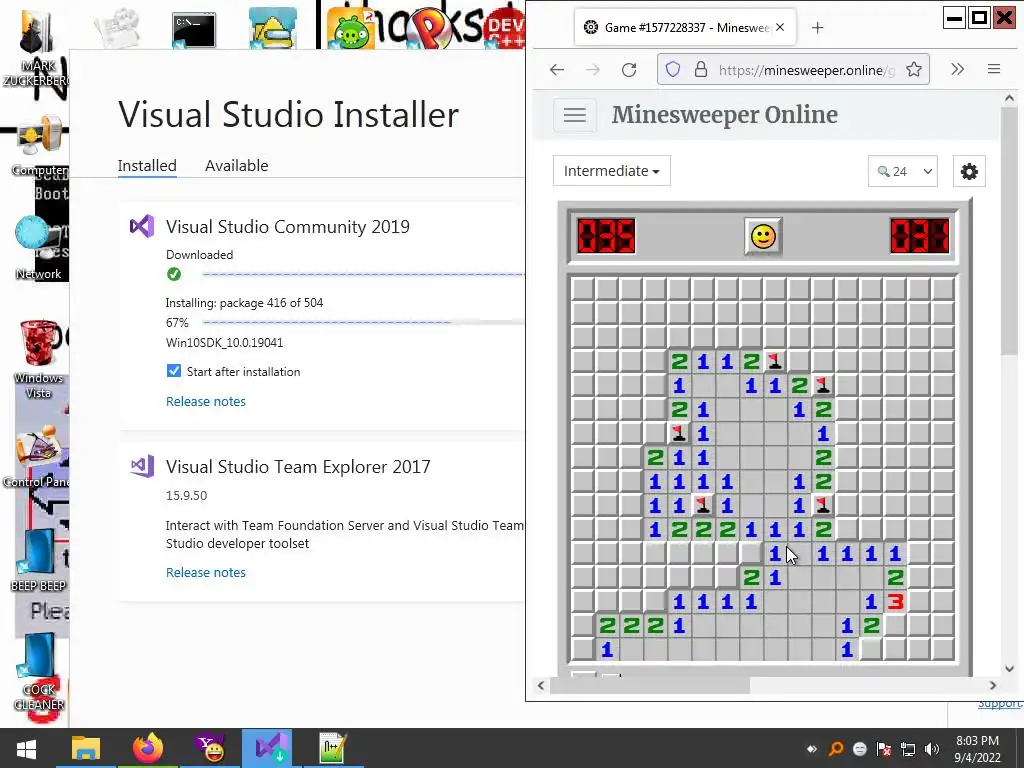The height and width of the screenshot is (768, 1024).
Task: Click the Minesweeper smiley face reset button
Action: coord(763,236)
